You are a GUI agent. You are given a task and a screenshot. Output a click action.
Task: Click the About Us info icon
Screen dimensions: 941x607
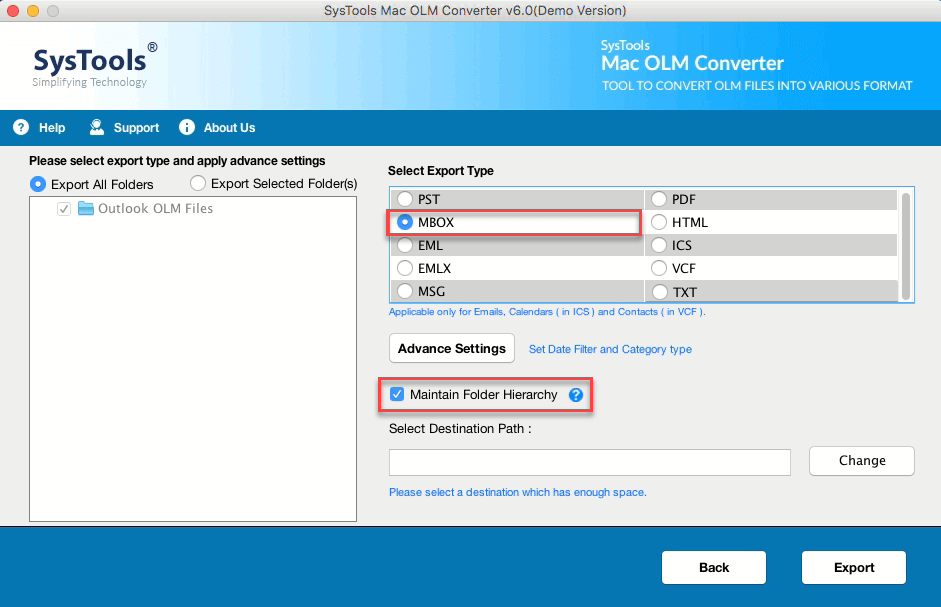point(187,127)
